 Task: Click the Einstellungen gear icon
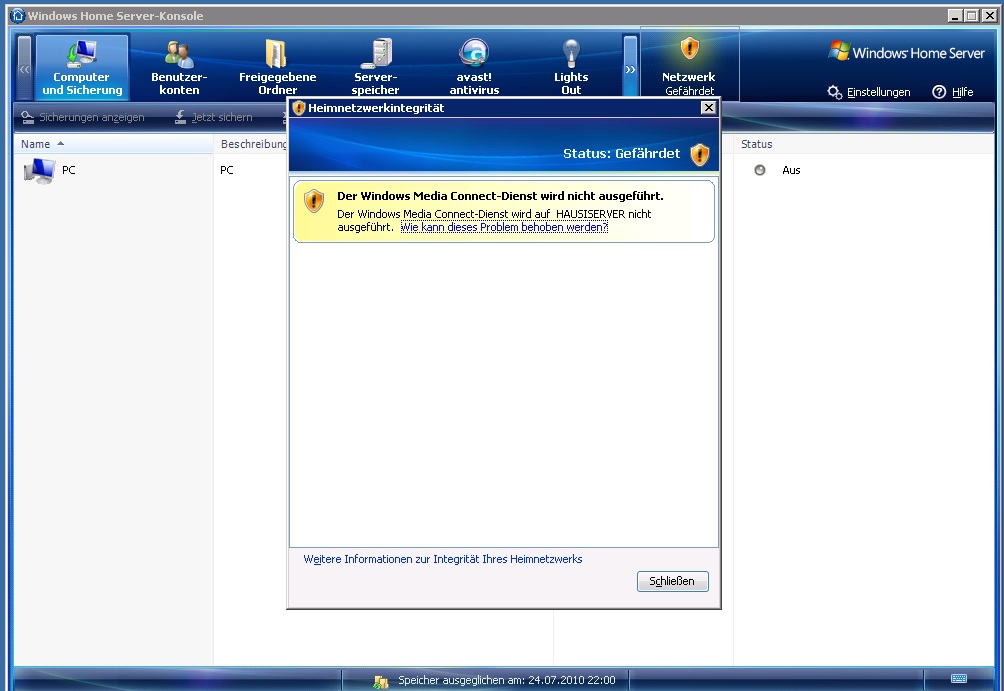(834, 92)
